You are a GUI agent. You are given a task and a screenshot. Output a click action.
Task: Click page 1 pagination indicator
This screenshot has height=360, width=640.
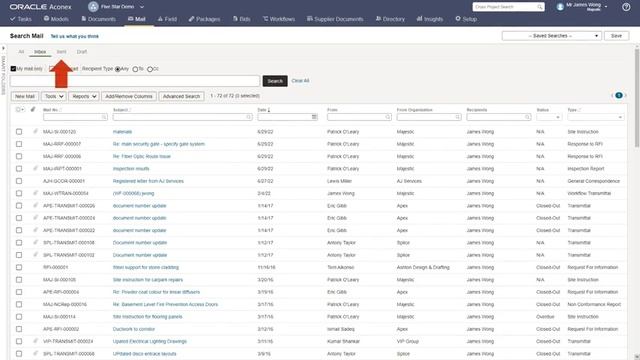click(x=619, y=96)
